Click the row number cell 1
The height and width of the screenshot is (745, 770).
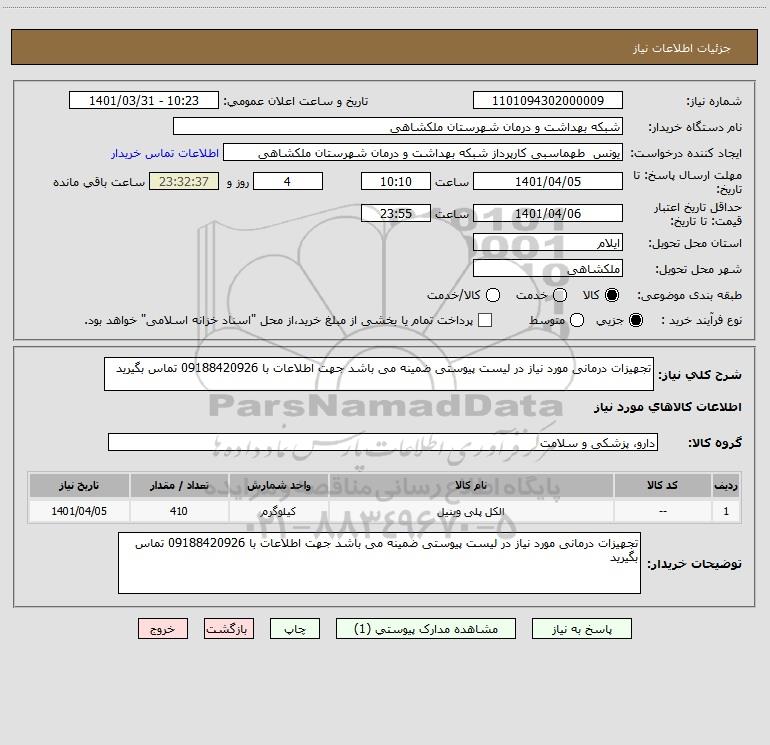726,511
